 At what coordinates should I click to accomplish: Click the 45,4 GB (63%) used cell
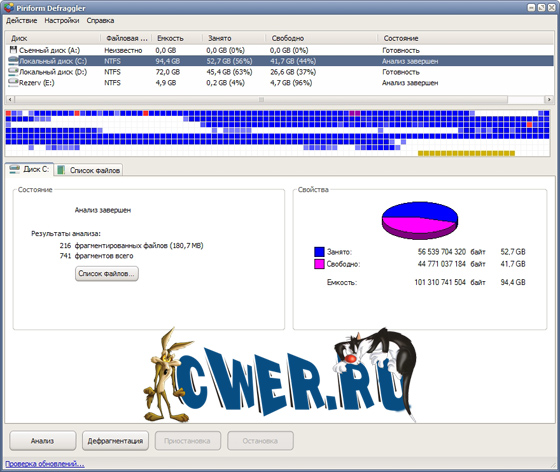[x=229, y=72]
